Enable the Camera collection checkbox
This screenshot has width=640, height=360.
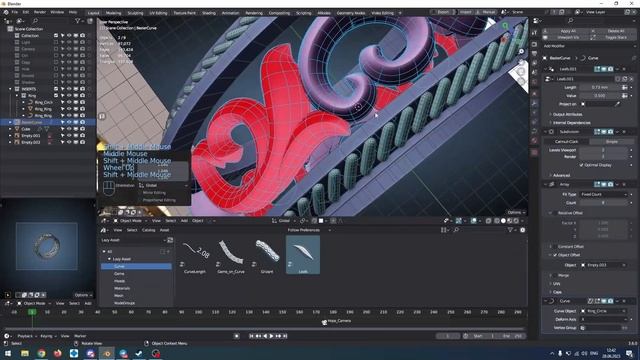click(x=56, y=49)
